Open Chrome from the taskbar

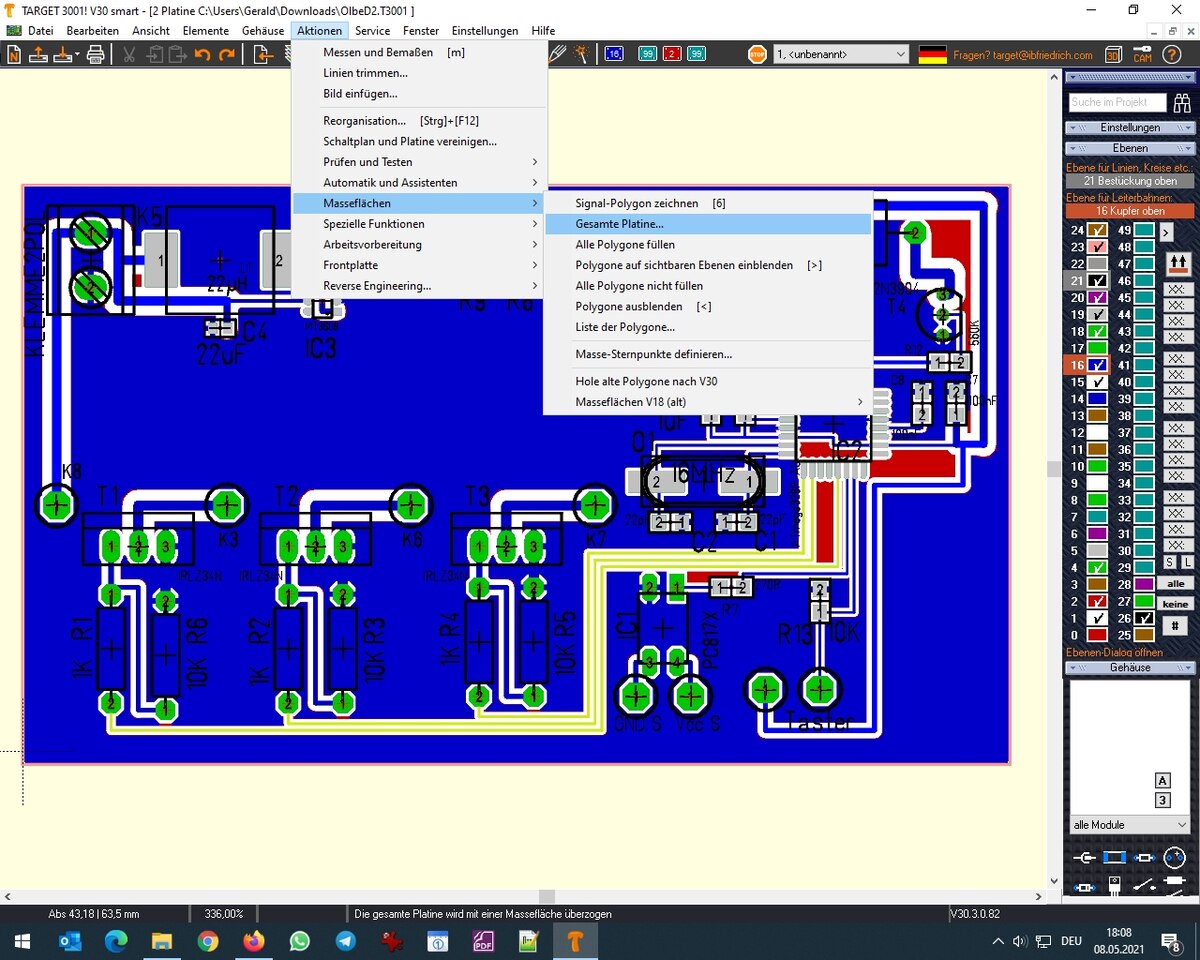pos(207,941)
